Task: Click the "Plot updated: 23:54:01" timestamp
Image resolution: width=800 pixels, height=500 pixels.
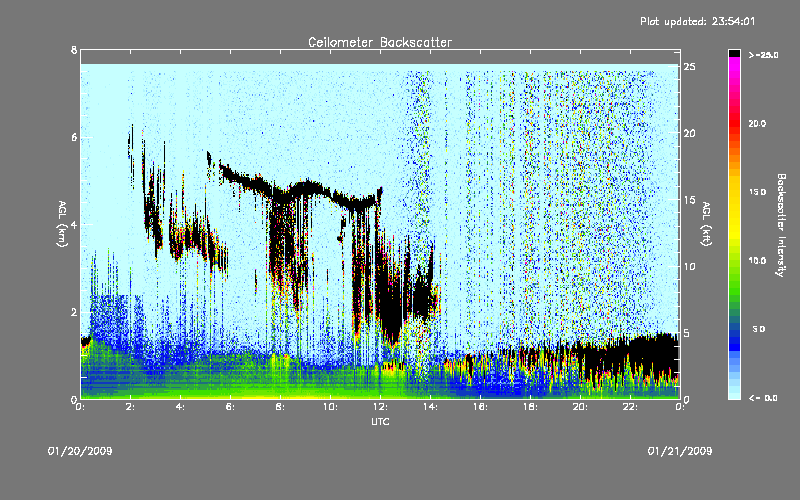Action: (697, 21)
